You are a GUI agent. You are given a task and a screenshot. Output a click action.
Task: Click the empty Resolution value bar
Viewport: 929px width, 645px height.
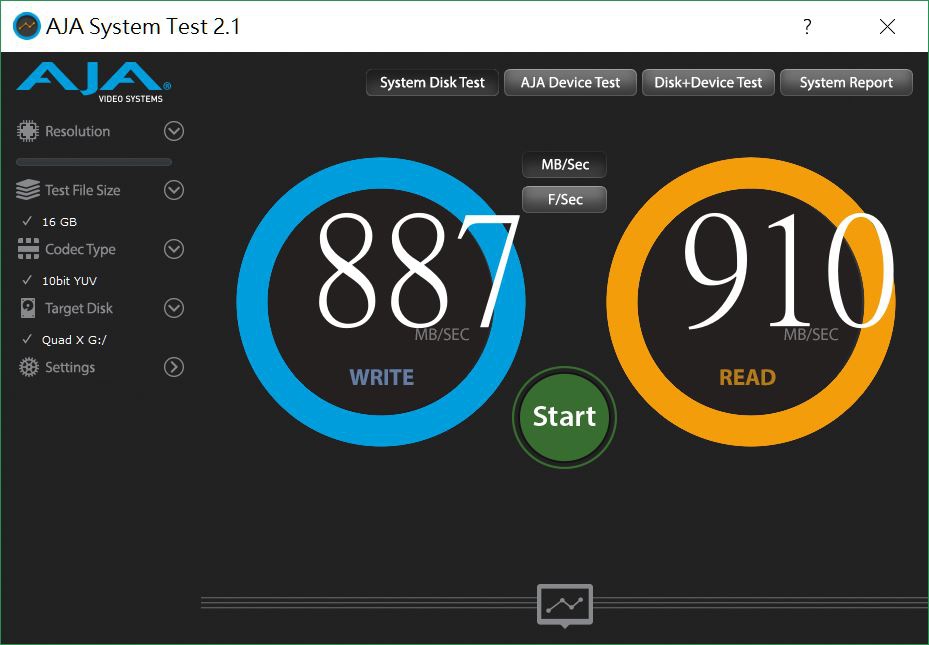[94, 162]
